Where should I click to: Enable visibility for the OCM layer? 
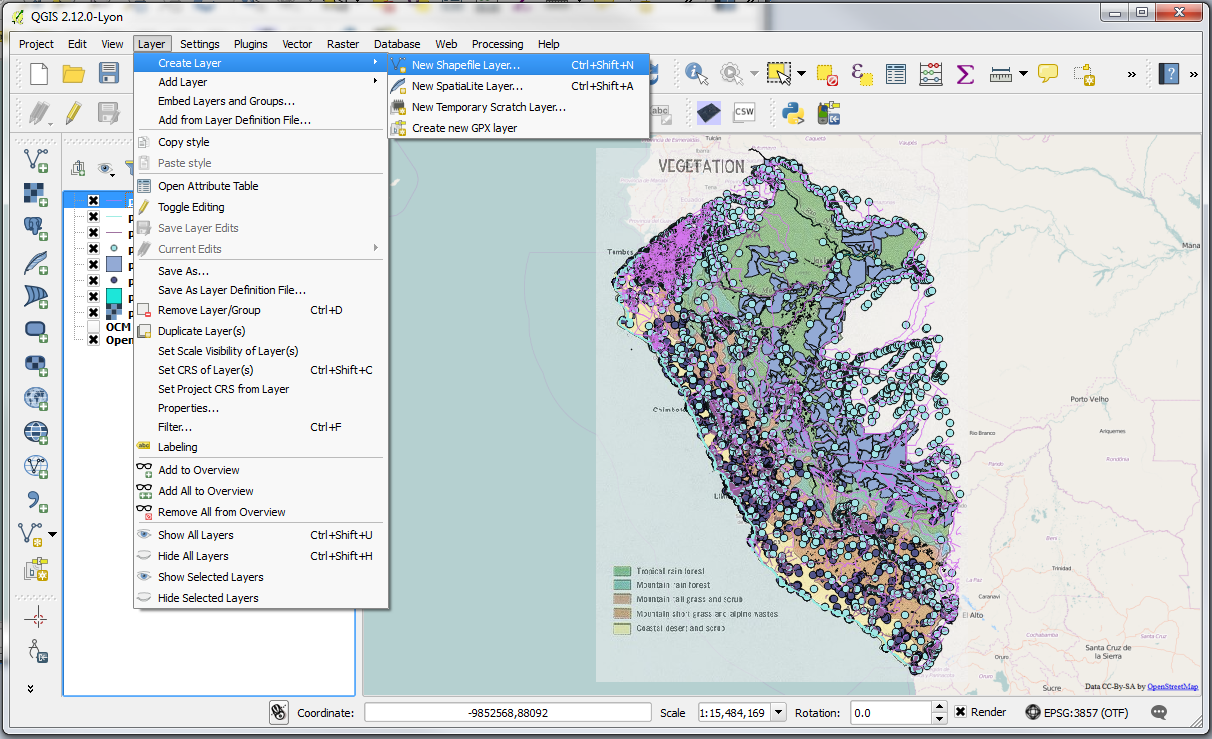[x=92, y=326]
